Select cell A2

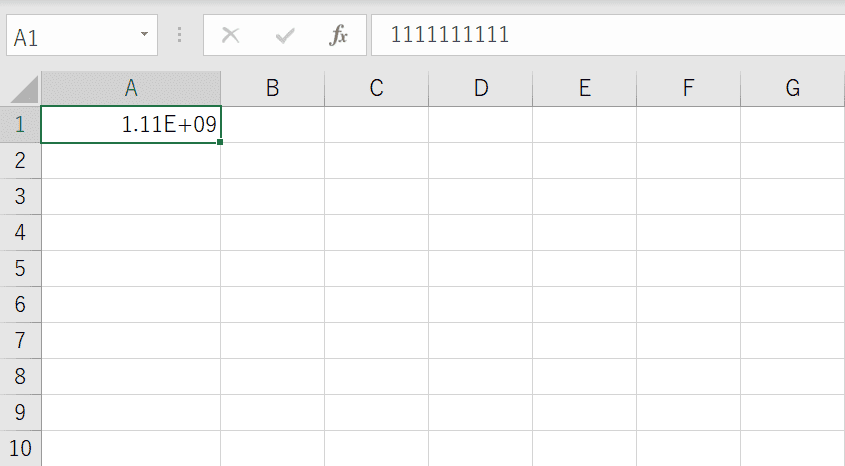click(x=131, y=161)
